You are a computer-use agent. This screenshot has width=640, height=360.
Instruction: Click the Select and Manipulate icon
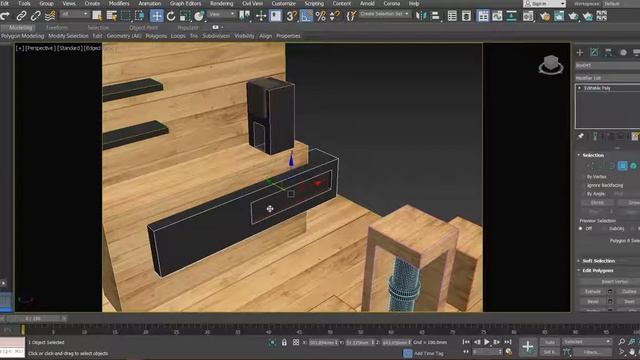point(261,16)
